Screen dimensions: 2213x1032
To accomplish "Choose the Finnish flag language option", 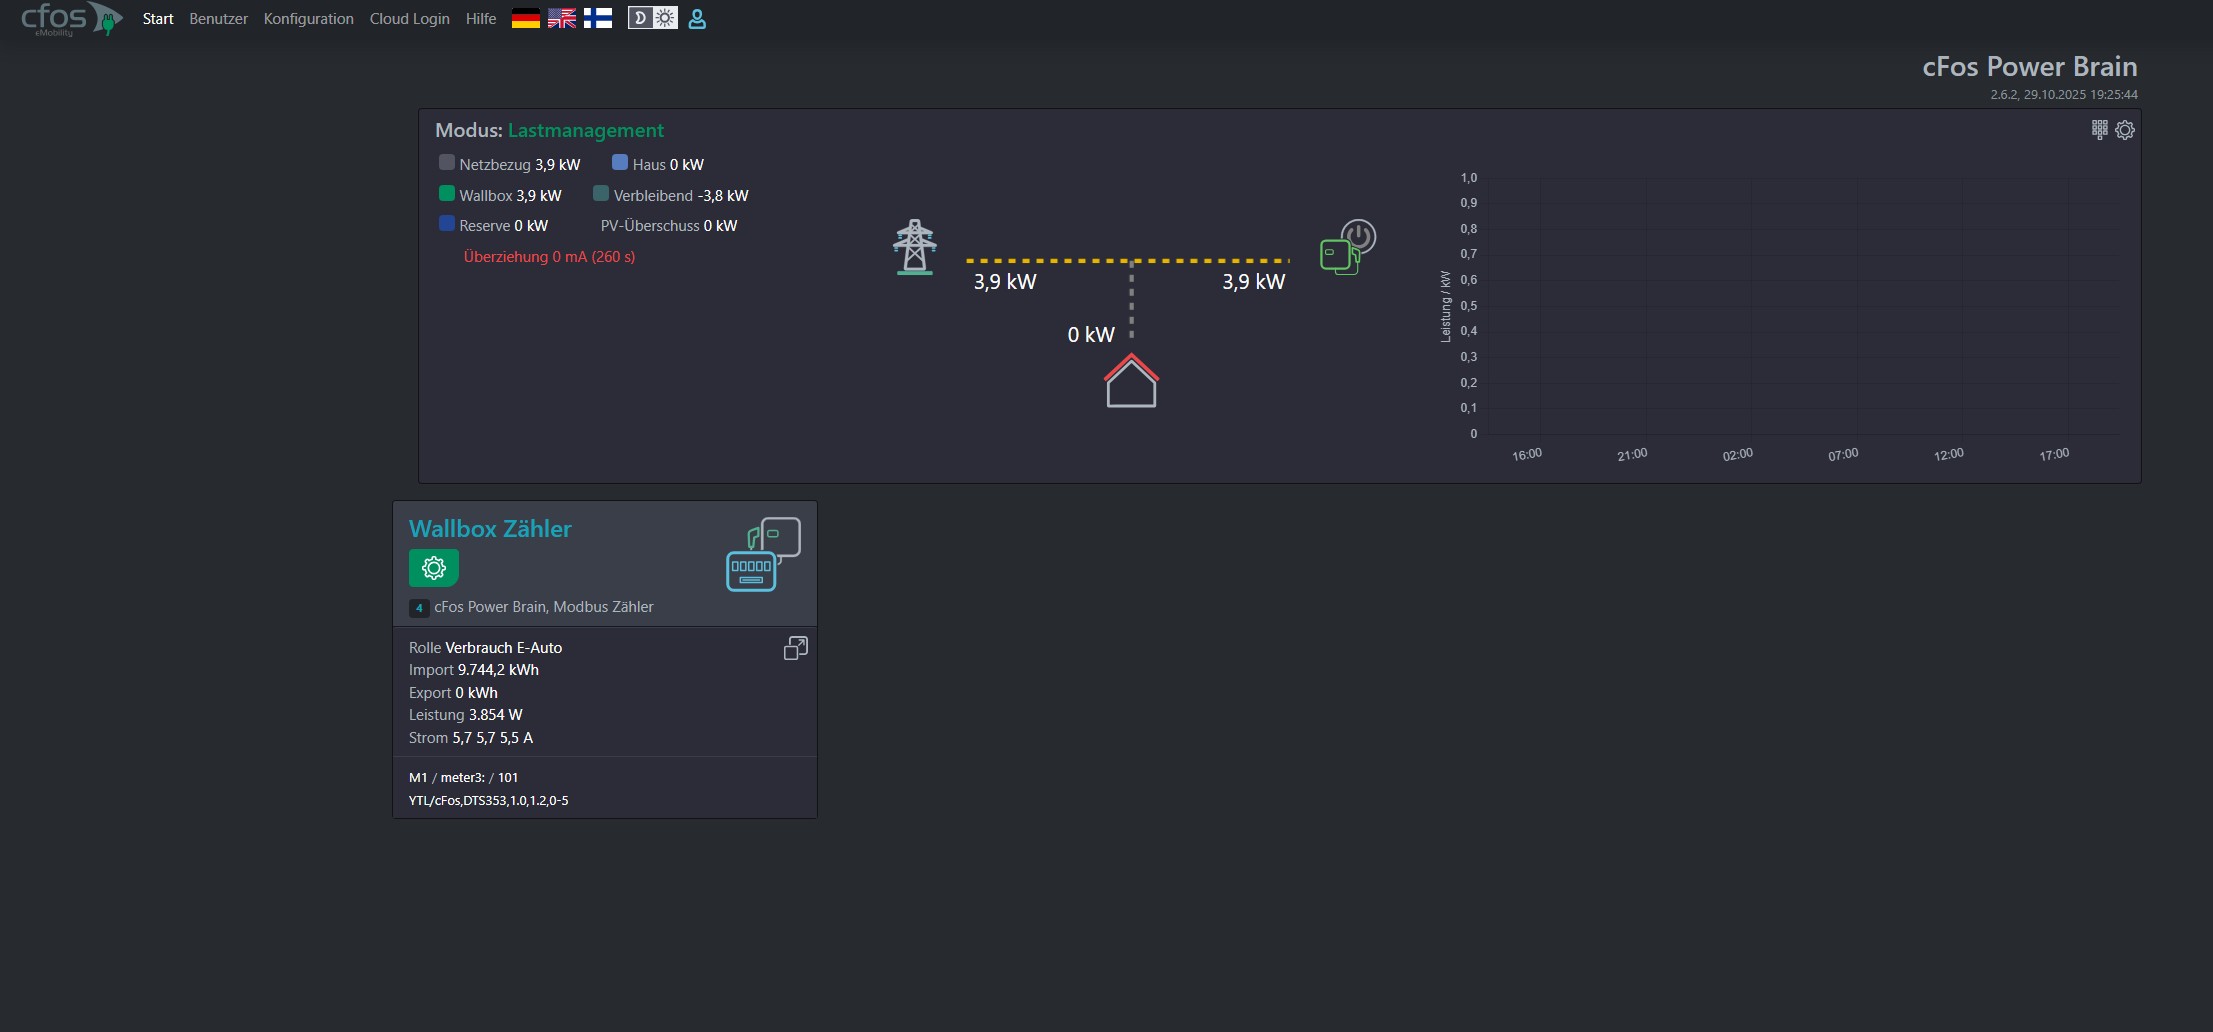I will pyautogui.click(x=598, y=19).
